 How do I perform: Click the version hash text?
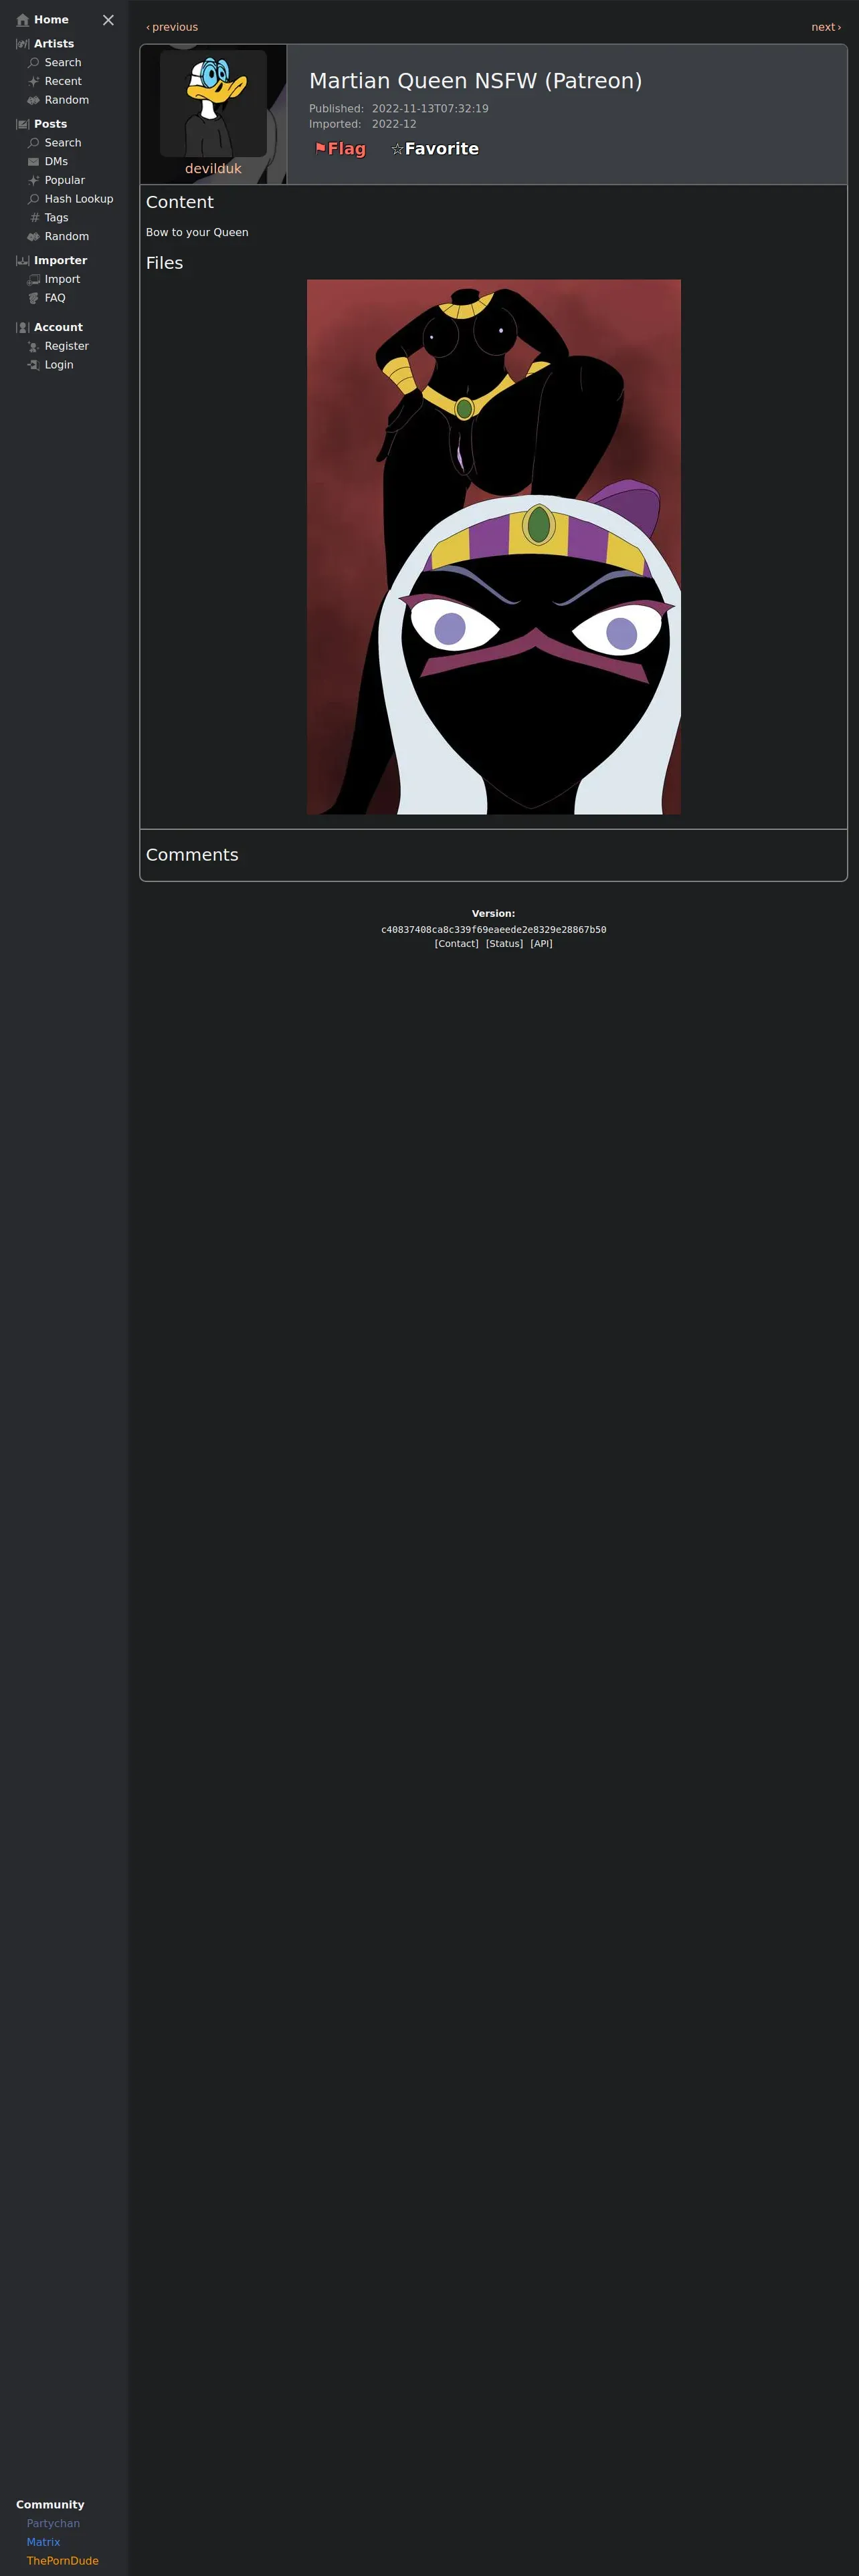(x=494, y=930)
